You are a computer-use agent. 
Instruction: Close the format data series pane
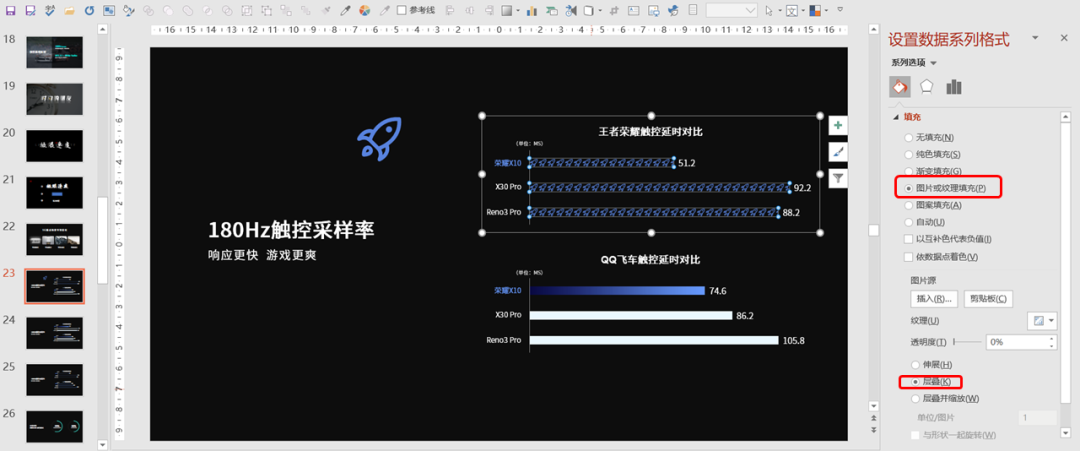coord(1064,38)
